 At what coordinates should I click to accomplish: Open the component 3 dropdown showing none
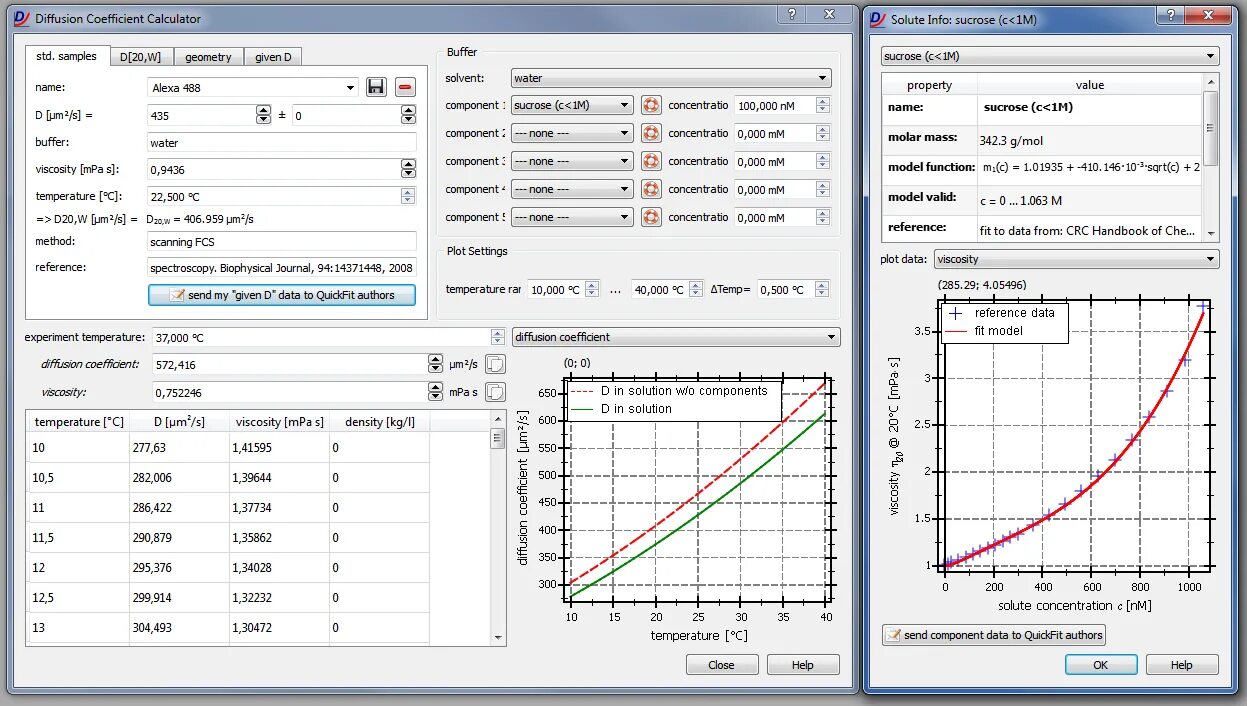(572, 161)
